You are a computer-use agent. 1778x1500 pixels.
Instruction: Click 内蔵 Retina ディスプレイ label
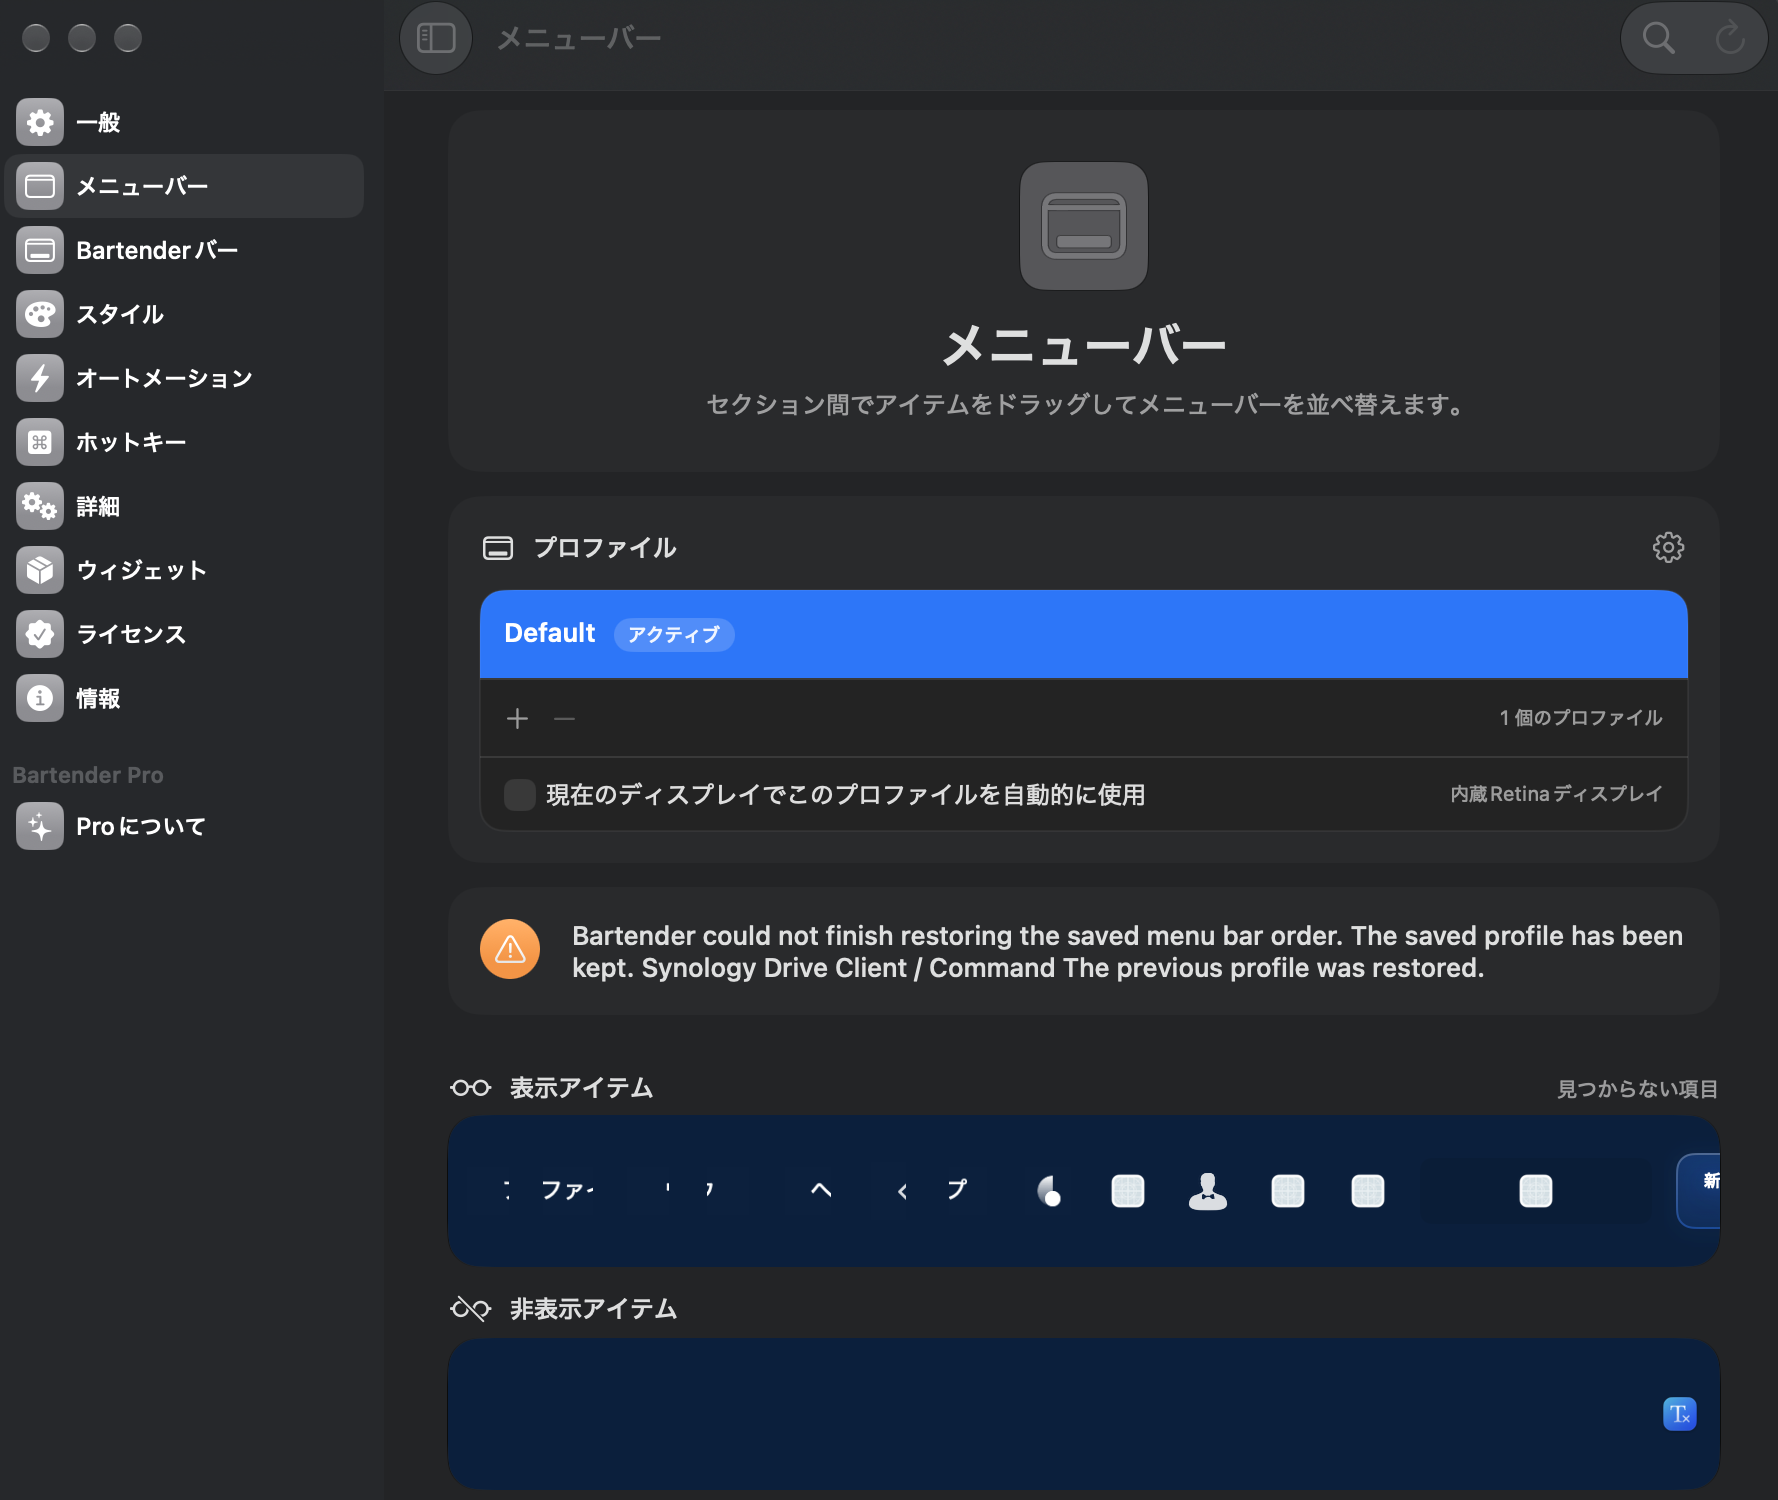(x=1556, y=794)
